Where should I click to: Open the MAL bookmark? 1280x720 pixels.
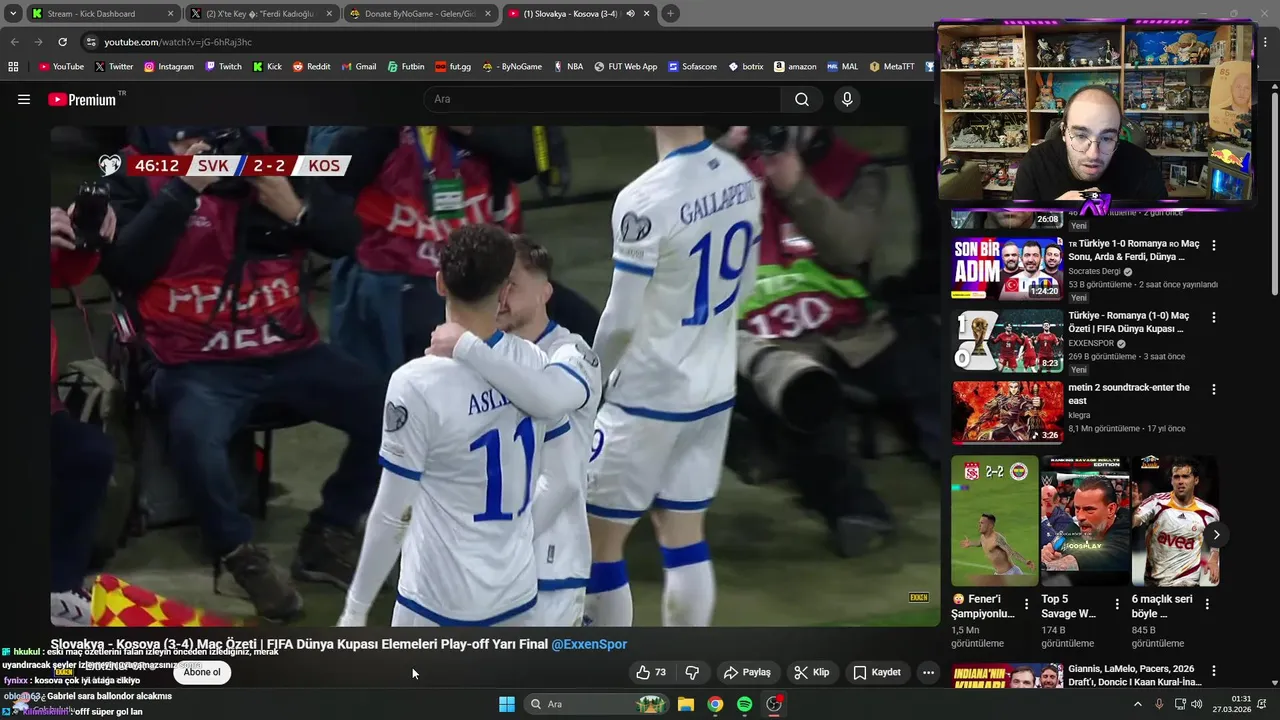click(x=842, y=66)
